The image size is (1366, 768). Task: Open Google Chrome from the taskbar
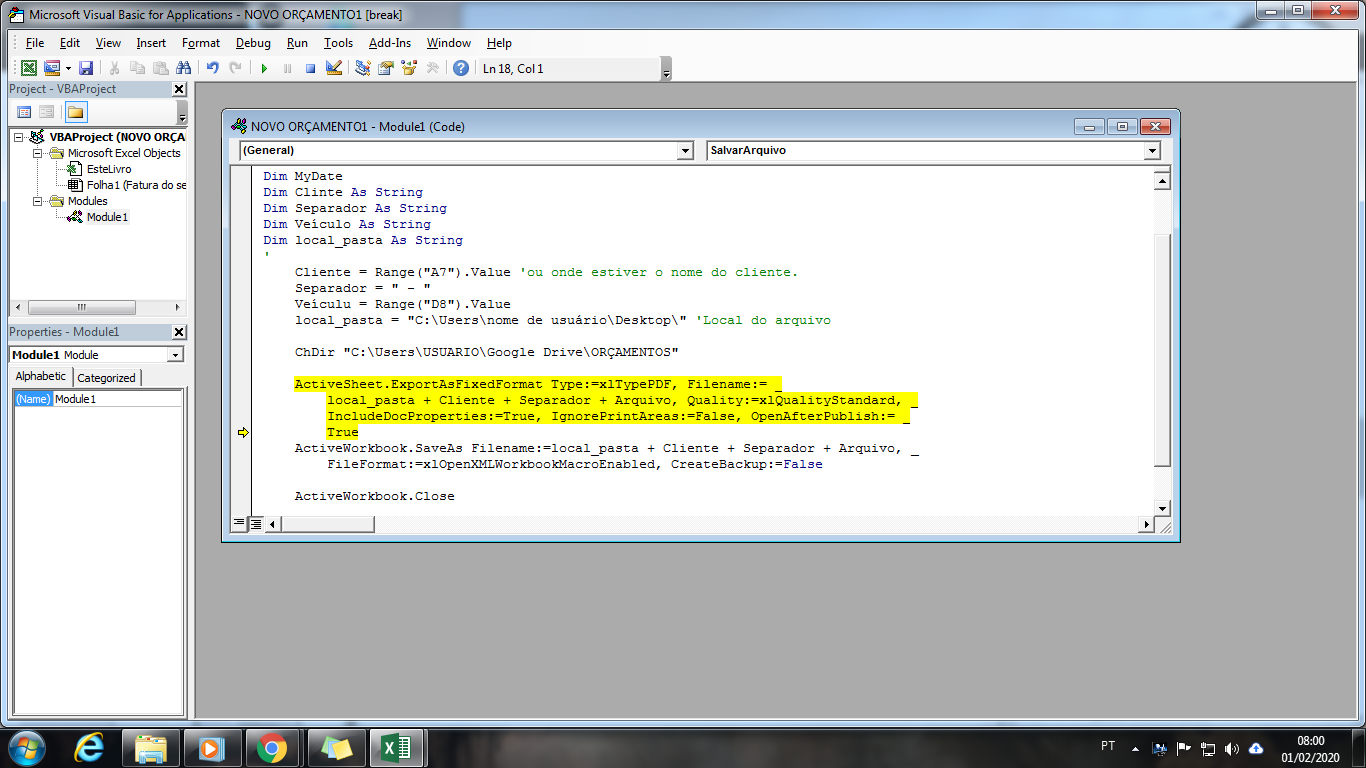pyautogui.click(x=272, y=748)
